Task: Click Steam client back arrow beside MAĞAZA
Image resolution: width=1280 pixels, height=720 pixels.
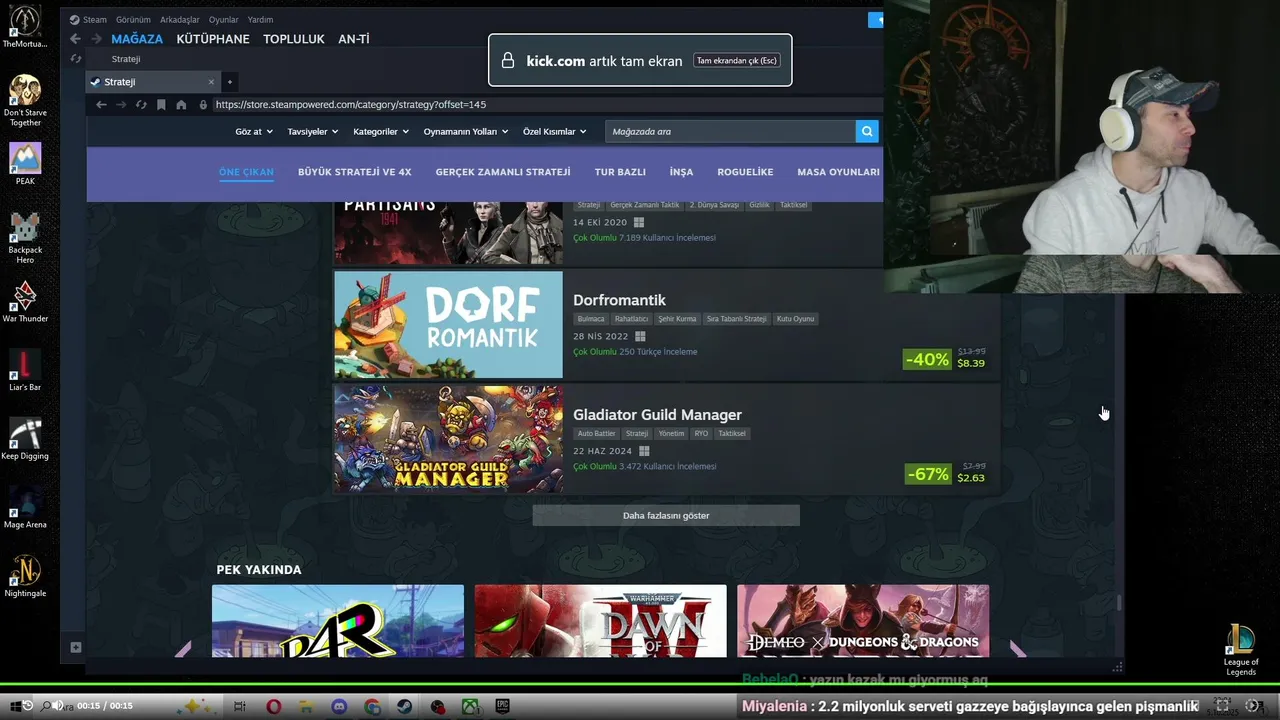Action: [75, 39]
